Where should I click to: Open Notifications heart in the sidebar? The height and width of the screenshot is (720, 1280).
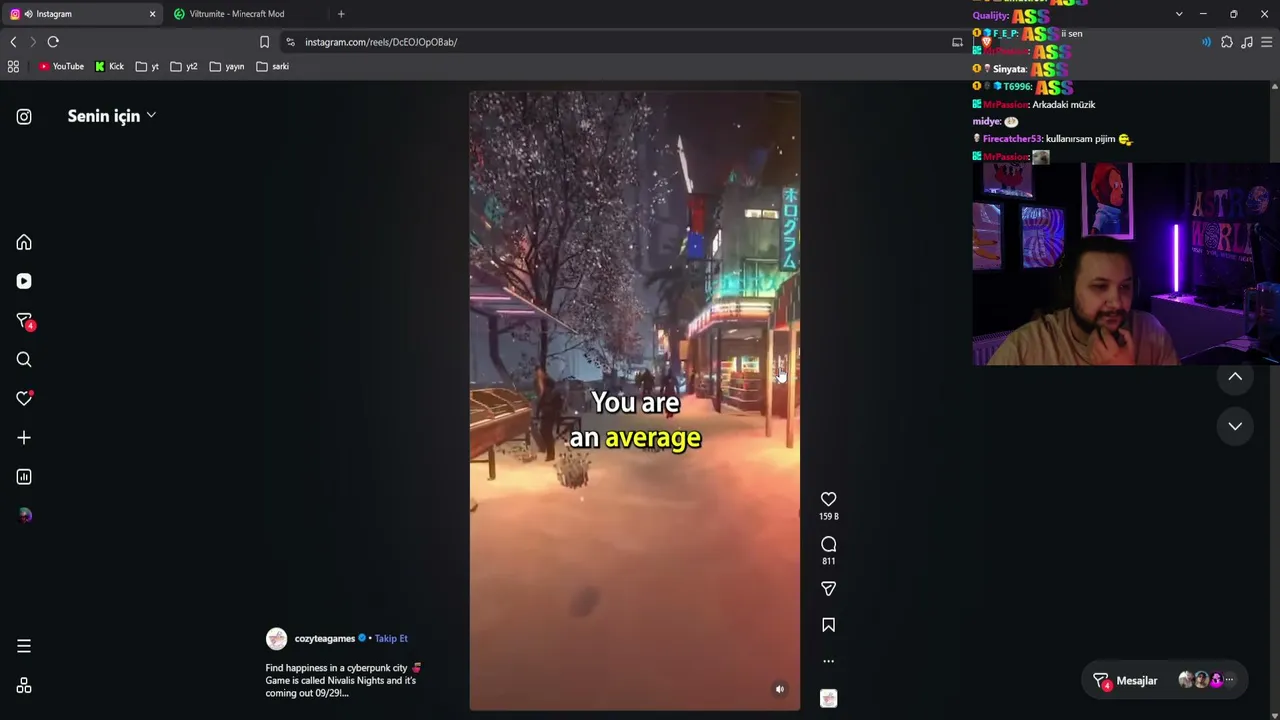tap(24, 398)
